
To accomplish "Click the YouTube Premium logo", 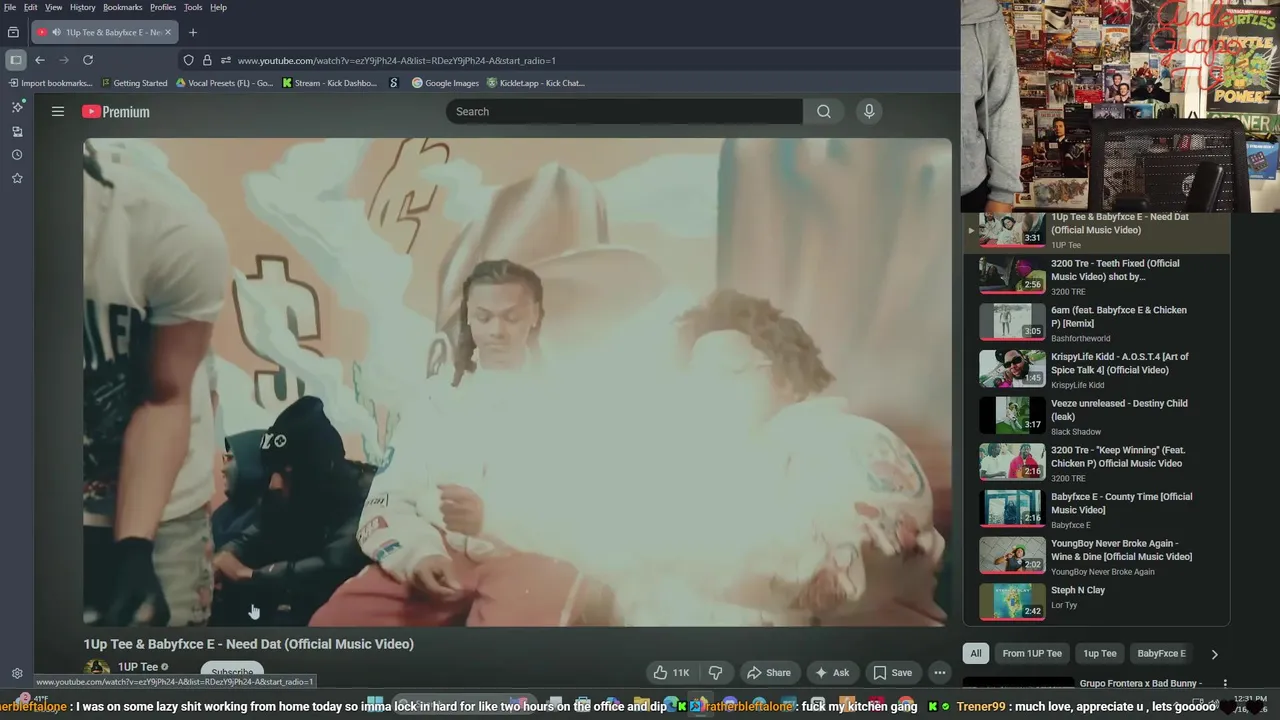I will (x=116, y=112).
